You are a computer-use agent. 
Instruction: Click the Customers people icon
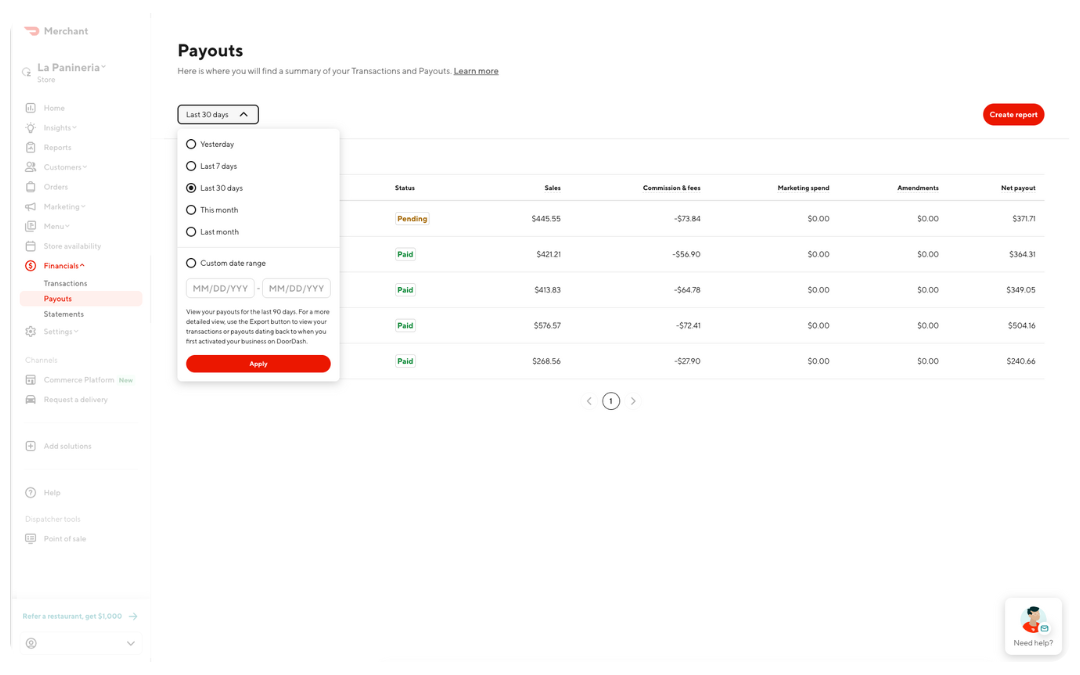[x=32, y=167]
